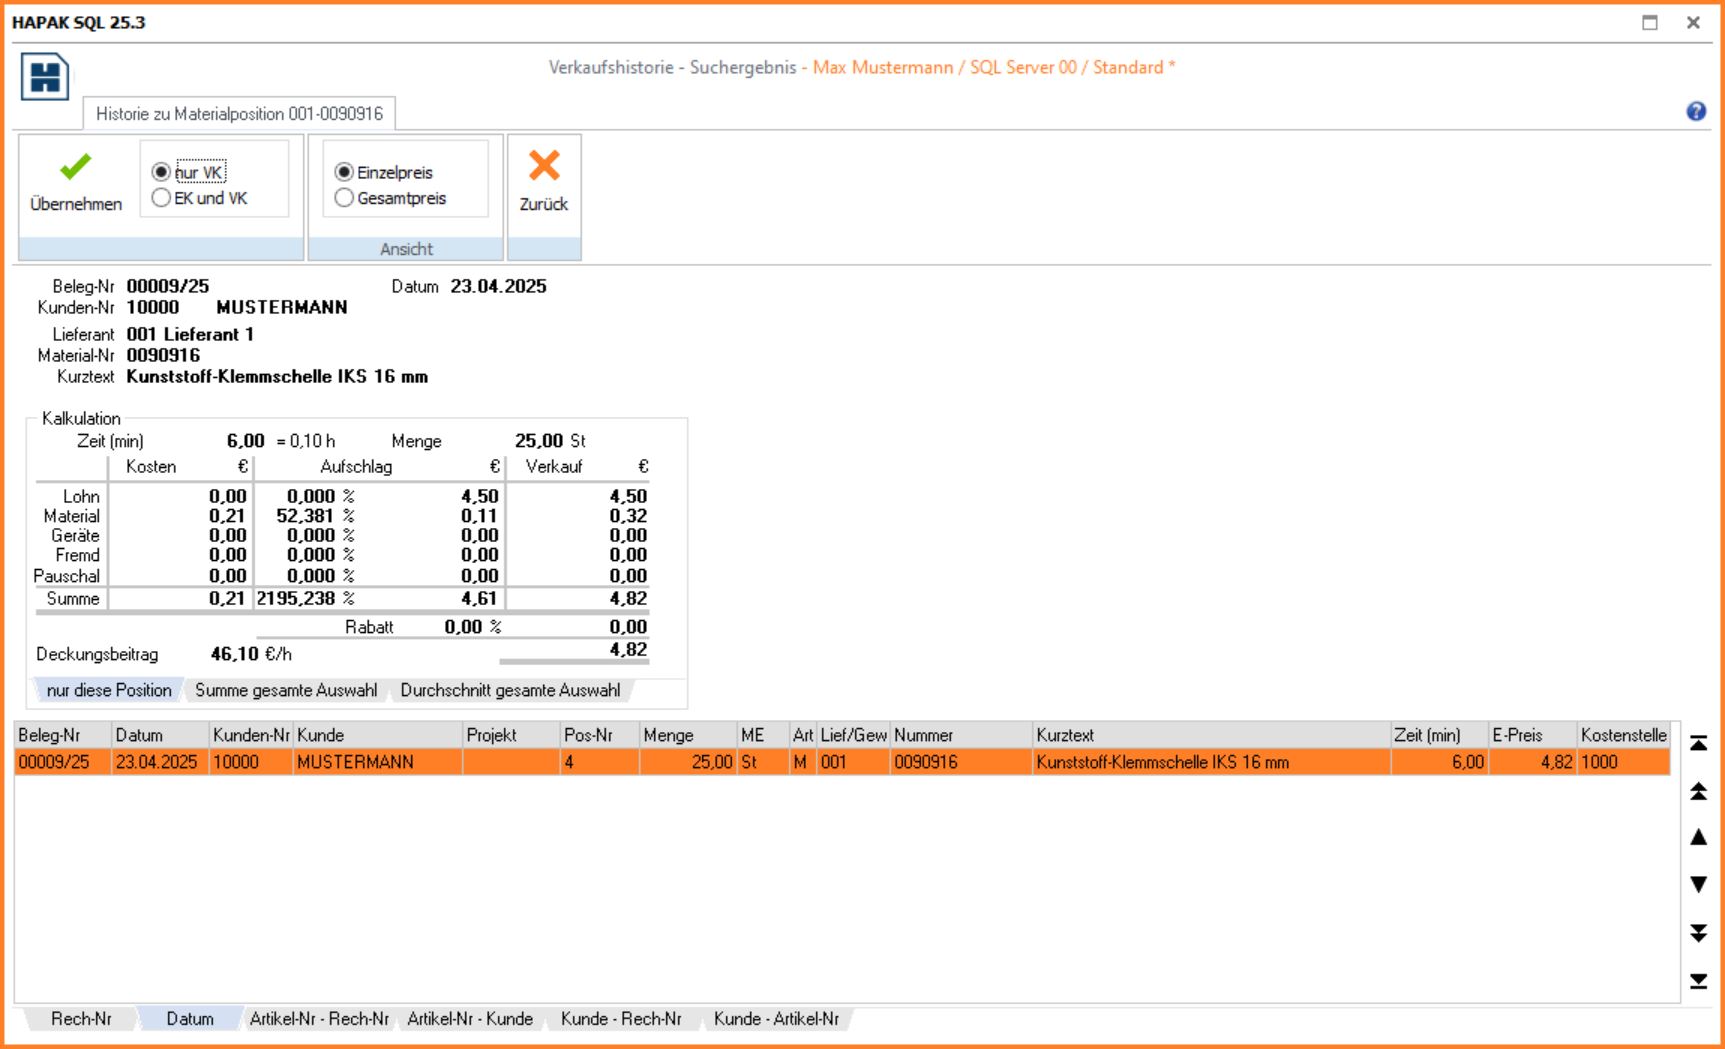This screenshot has width=1725, height=1049.
Task: Click the HAPAK logo icon
Action: coord(45,77)
